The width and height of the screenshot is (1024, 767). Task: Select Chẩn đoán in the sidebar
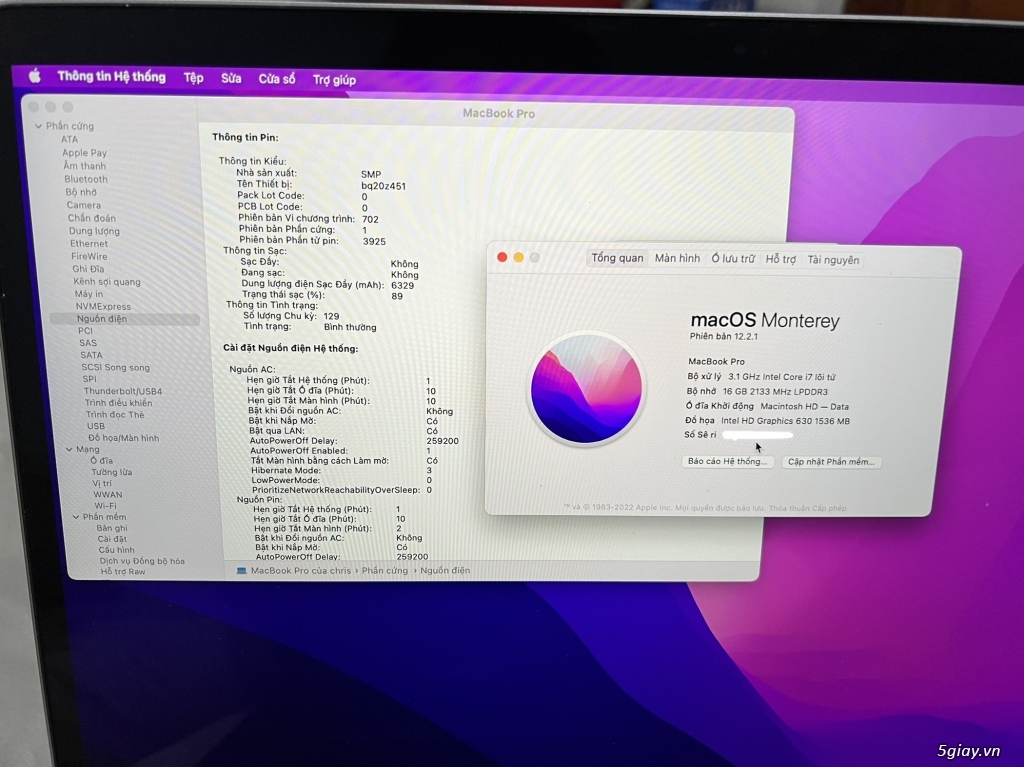pyautogui.click(x=91, y=218)
